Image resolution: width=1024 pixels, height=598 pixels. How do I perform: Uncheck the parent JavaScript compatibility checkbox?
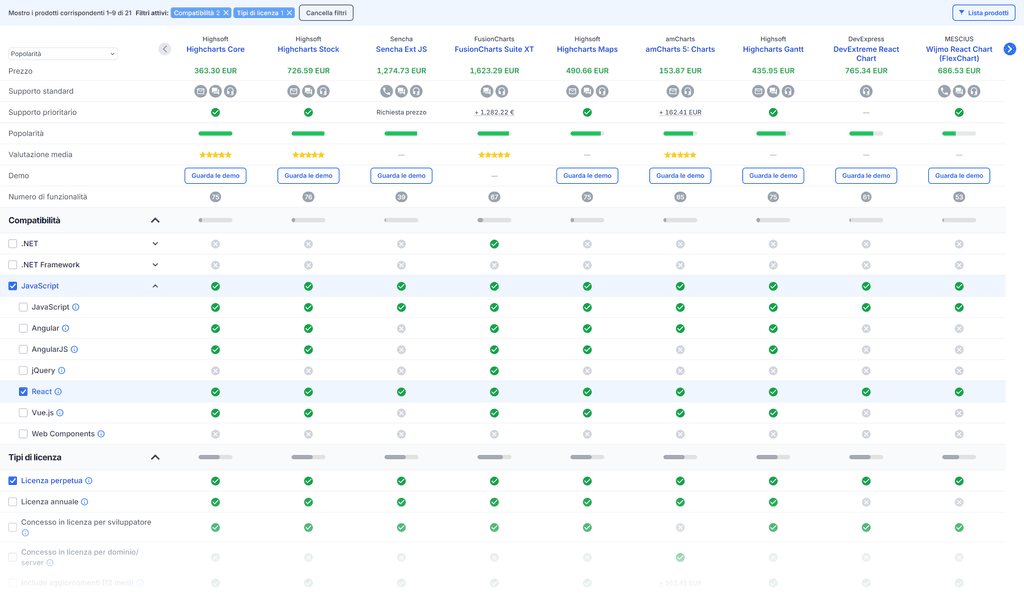point(12,286)
